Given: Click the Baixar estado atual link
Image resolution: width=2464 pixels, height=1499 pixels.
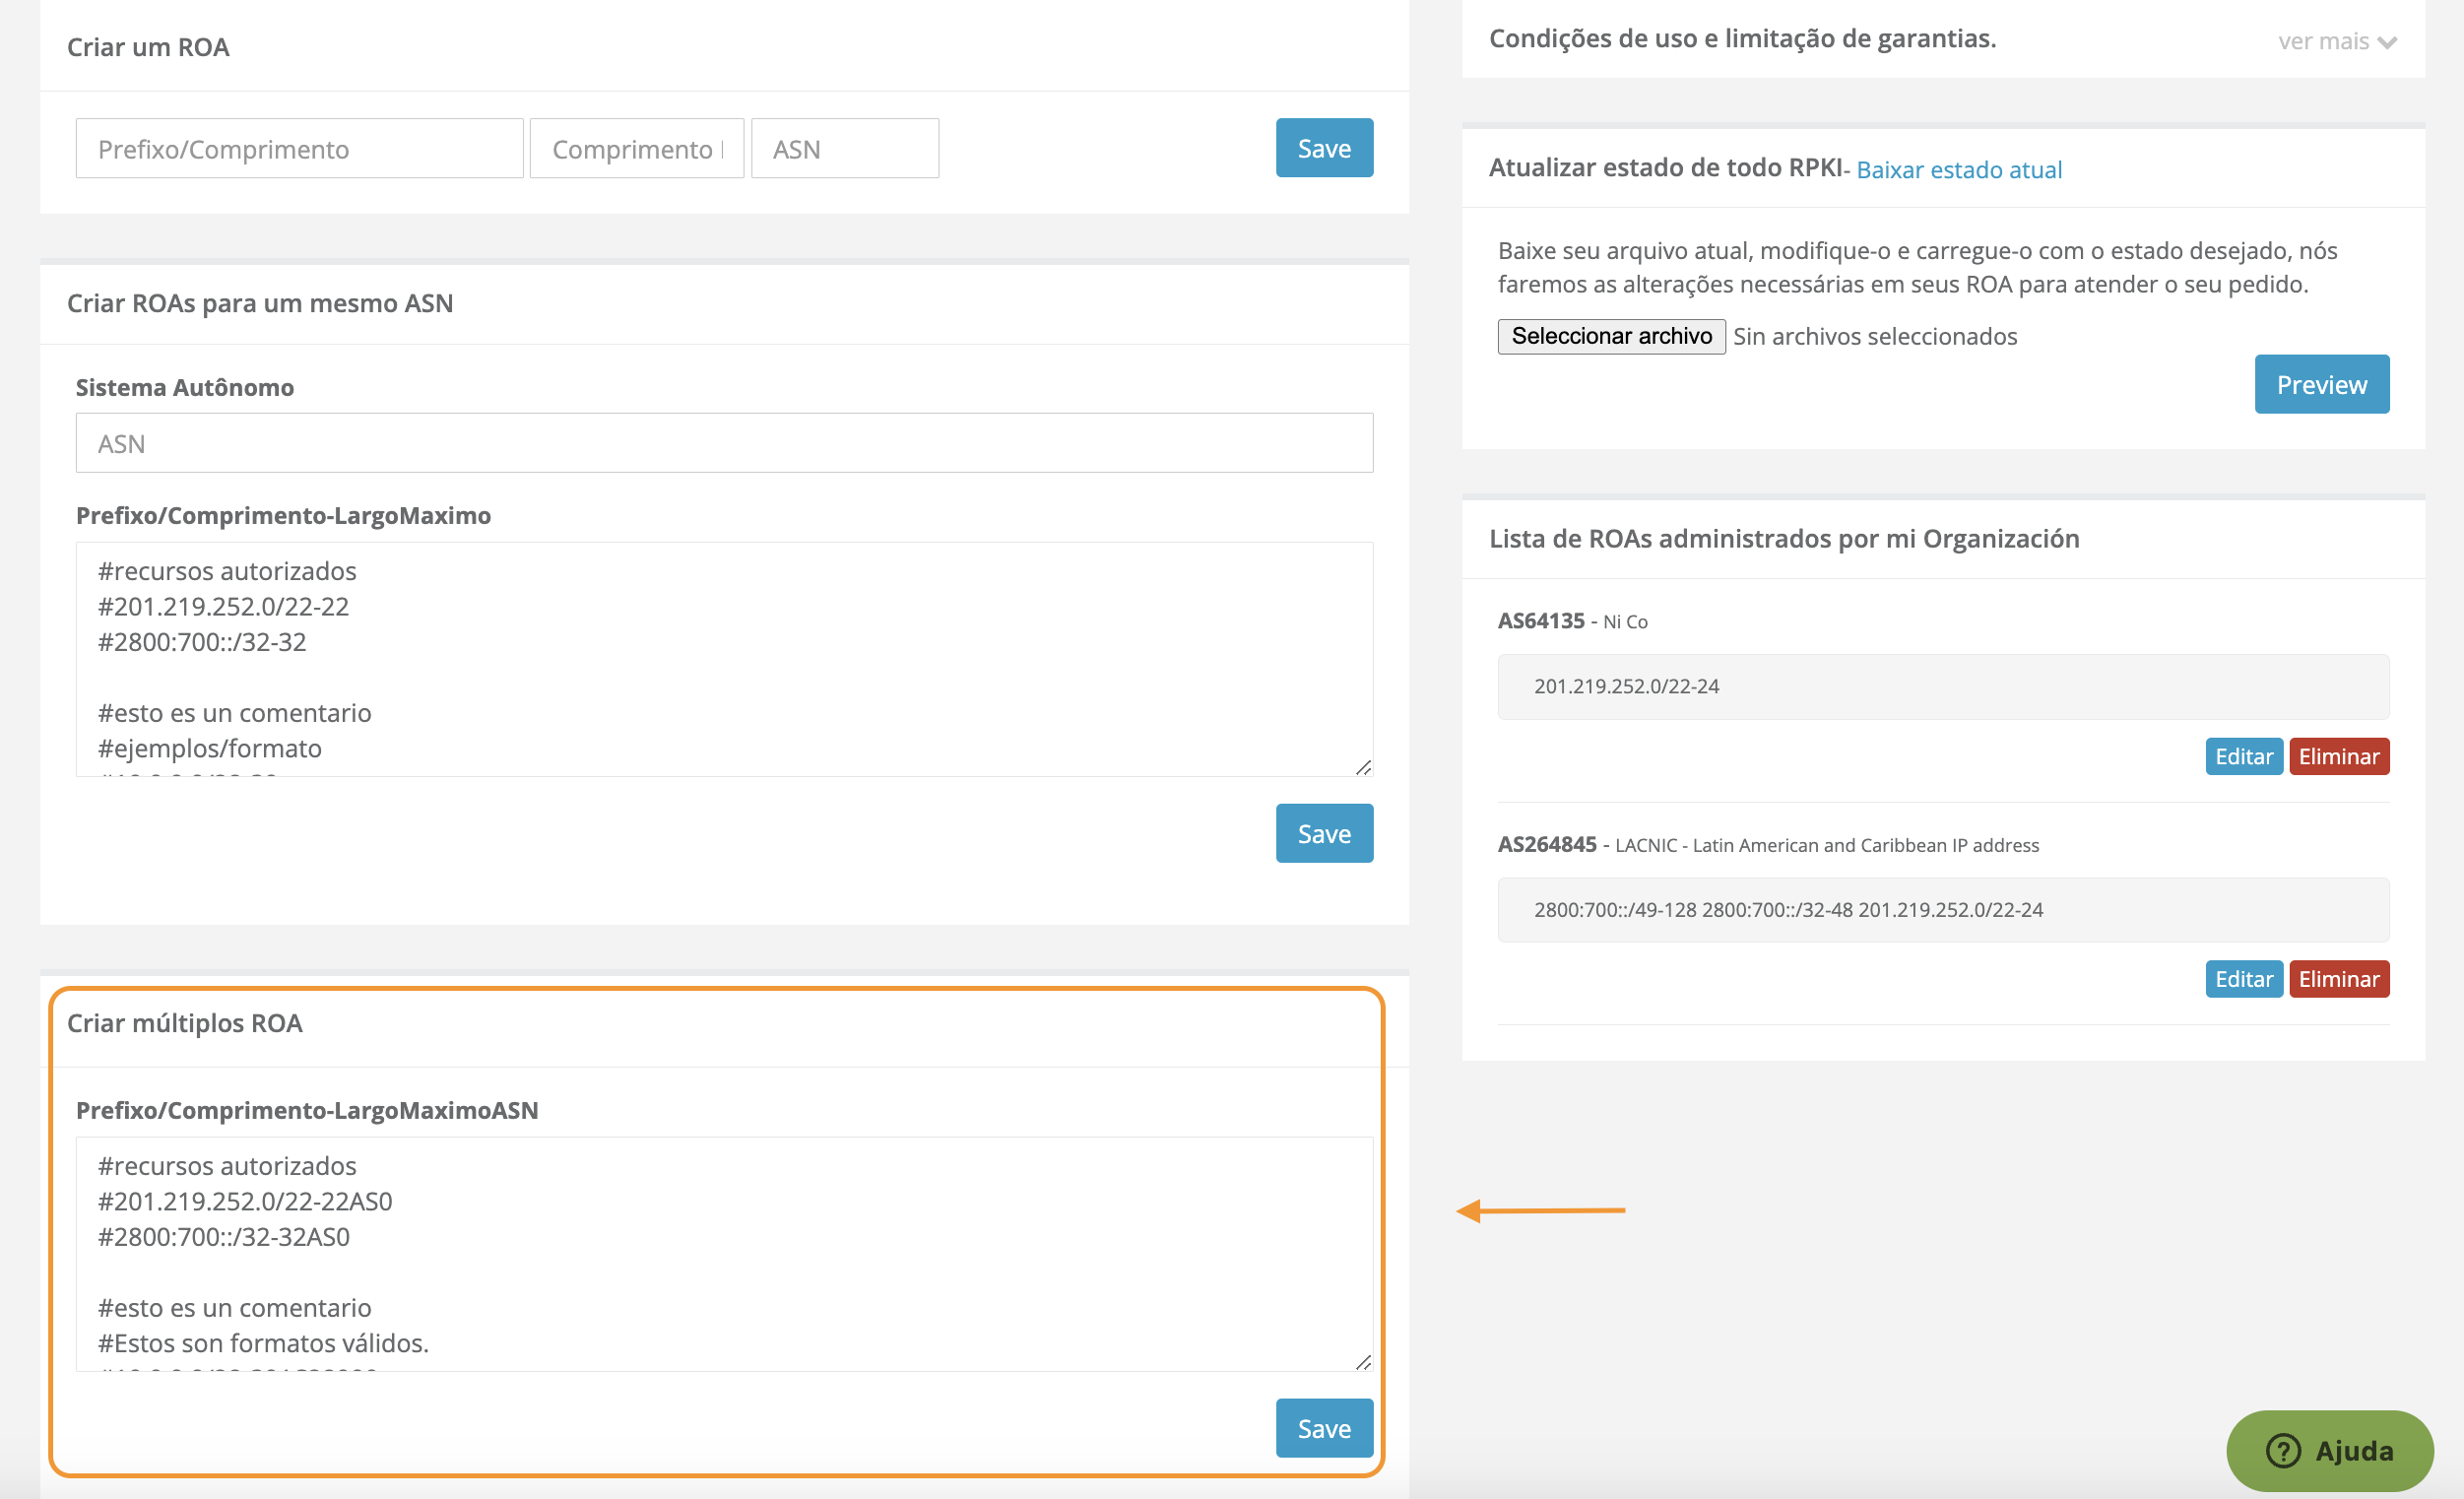Looking at the screenshot, I should point(1958,170).
